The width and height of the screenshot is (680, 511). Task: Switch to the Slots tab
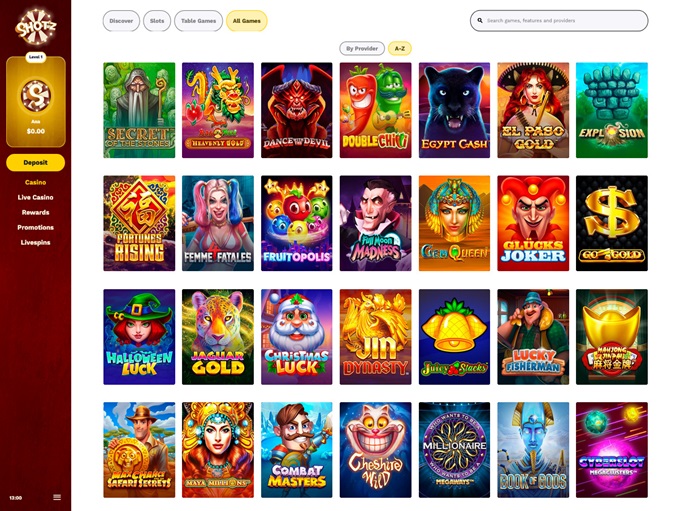(x=157, y=21)
